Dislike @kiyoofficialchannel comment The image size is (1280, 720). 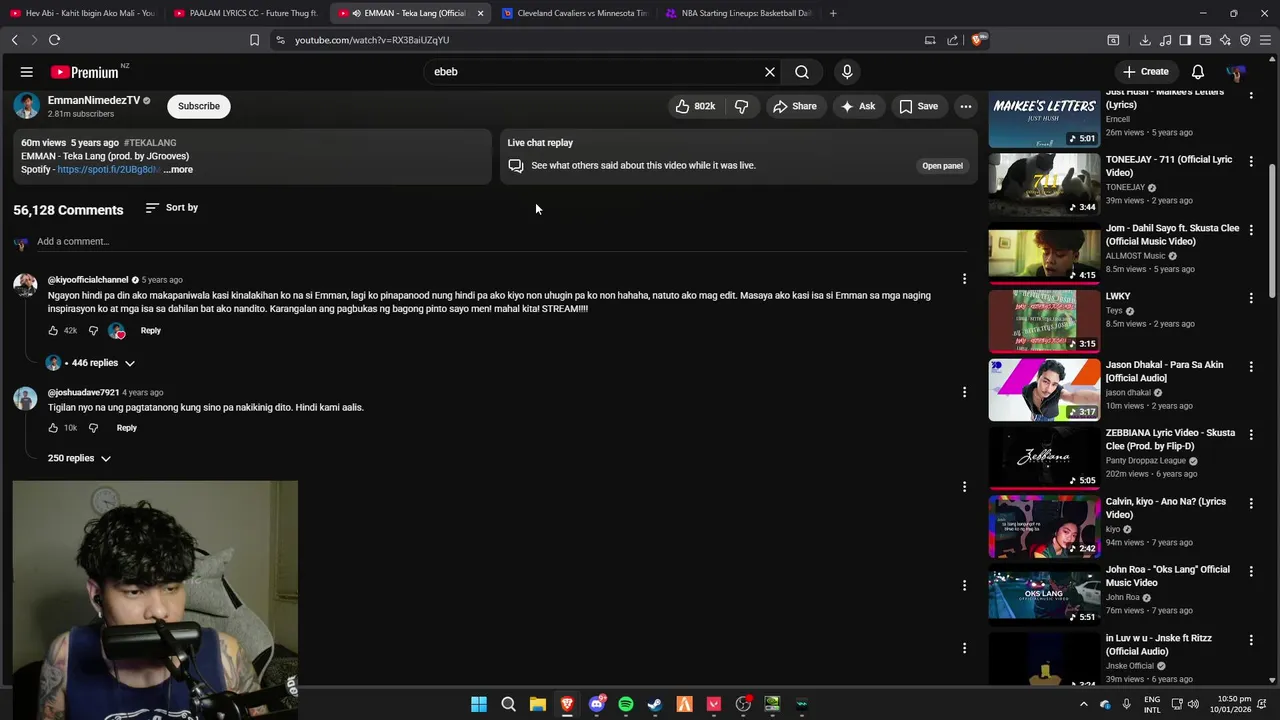pyautogui.click(x=93, y=331)
